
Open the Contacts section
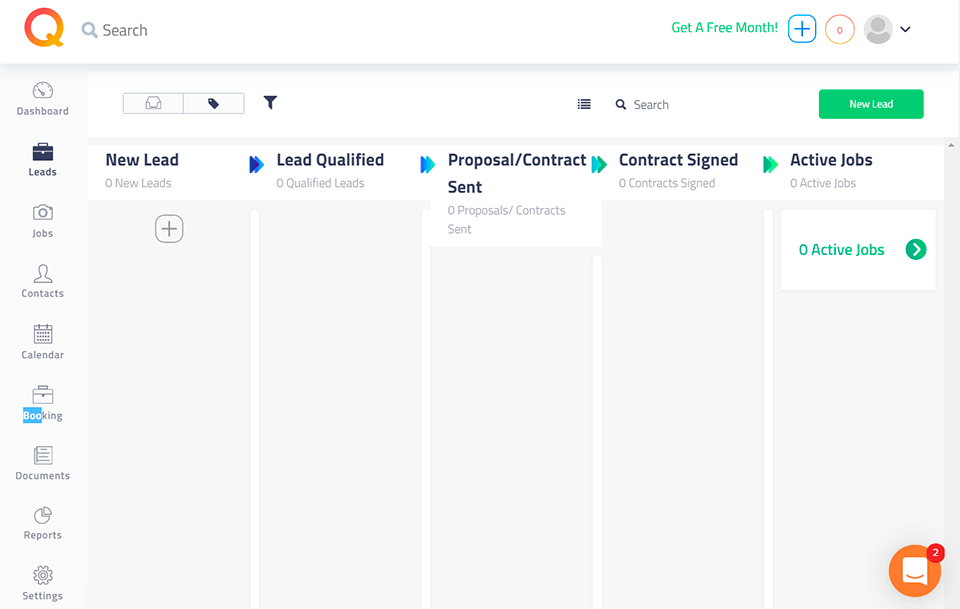(x=42, y=281)
